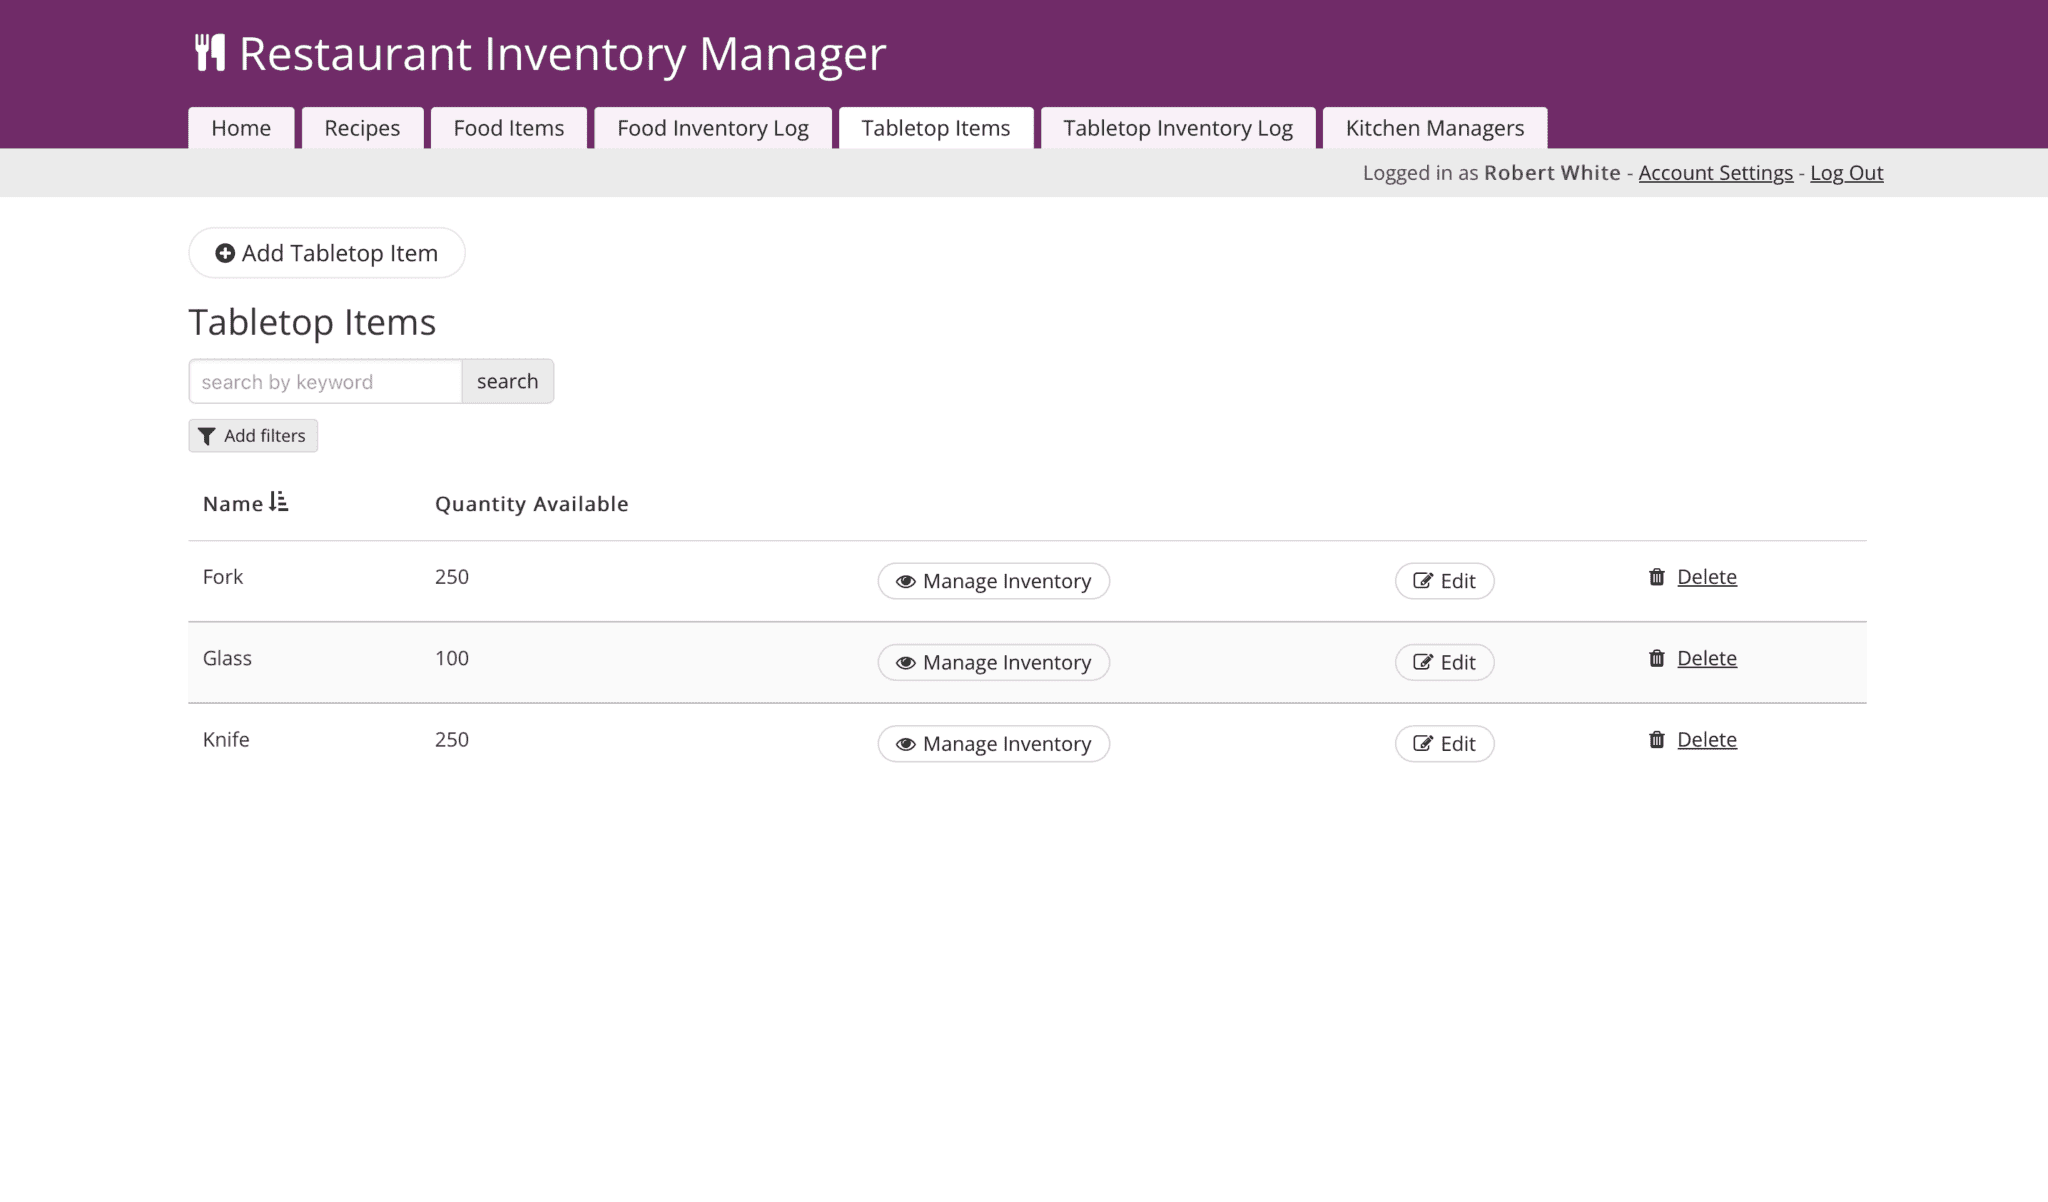2048x1202 pixels.
Task: Click Manage Inventory for the Glass row
Action: 993,662
